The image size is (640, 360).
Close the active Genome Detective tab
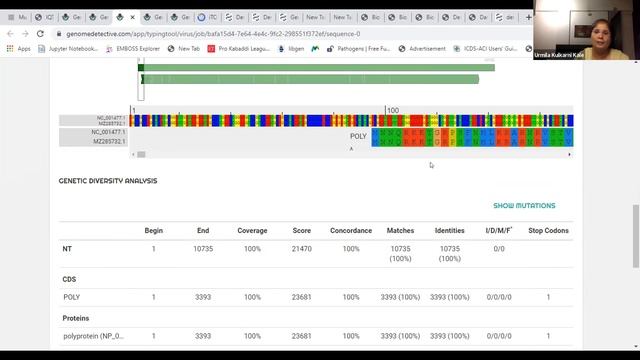132,17
